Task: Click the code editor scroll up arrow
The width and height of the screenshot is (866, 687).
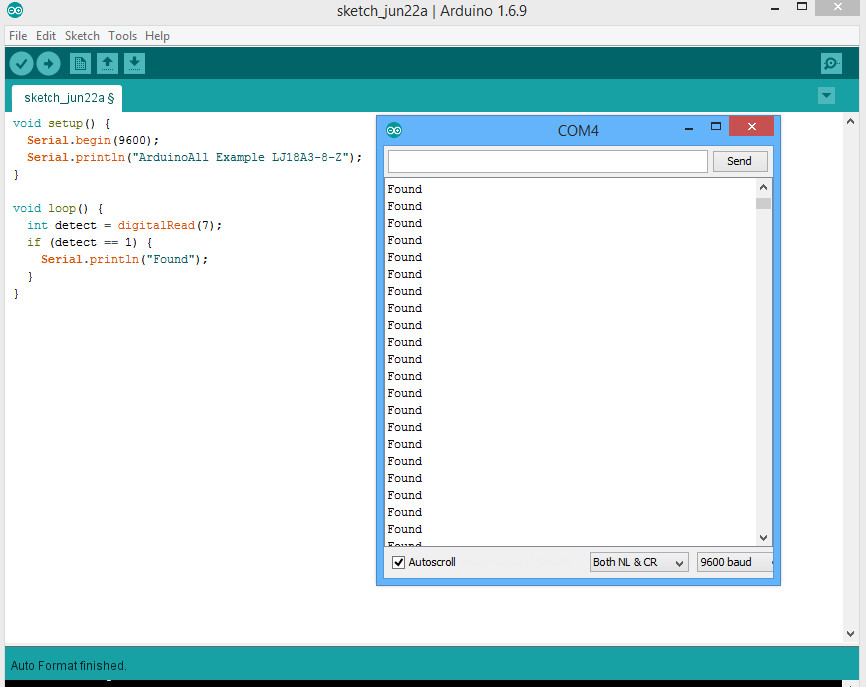Action: pos(851,121)
